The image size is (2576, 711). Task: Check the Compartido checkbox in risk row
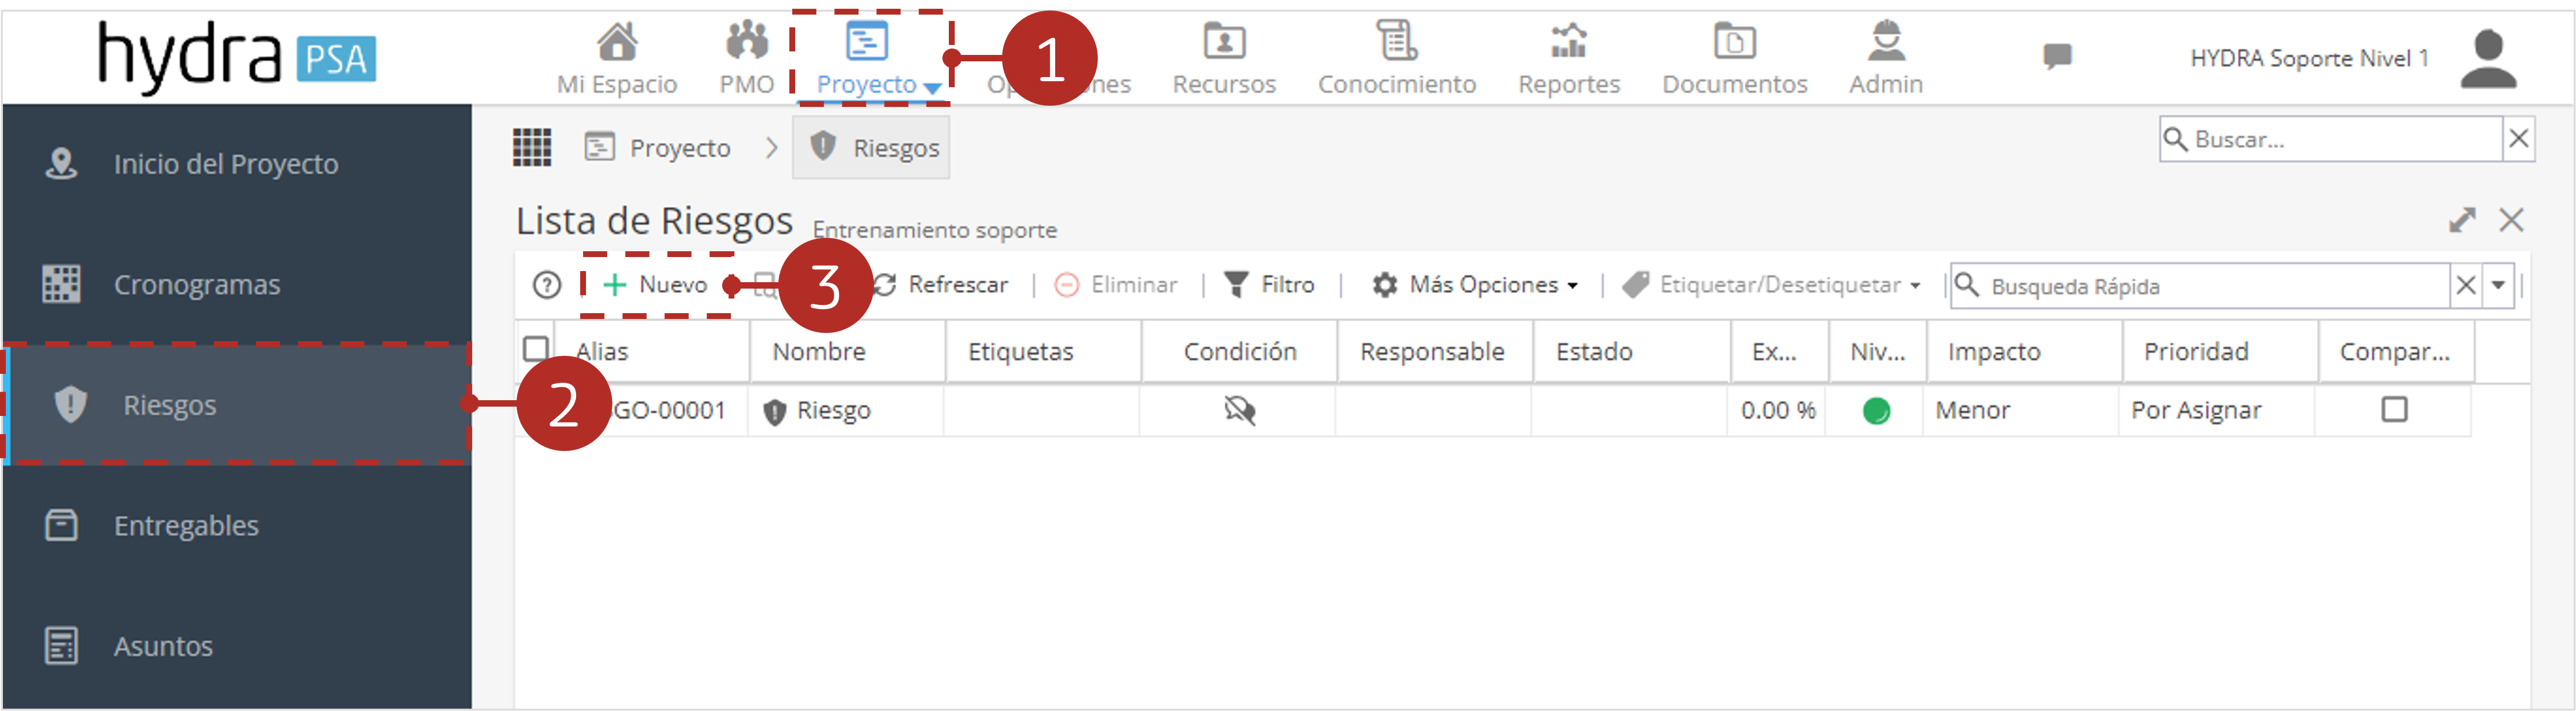2394,409
